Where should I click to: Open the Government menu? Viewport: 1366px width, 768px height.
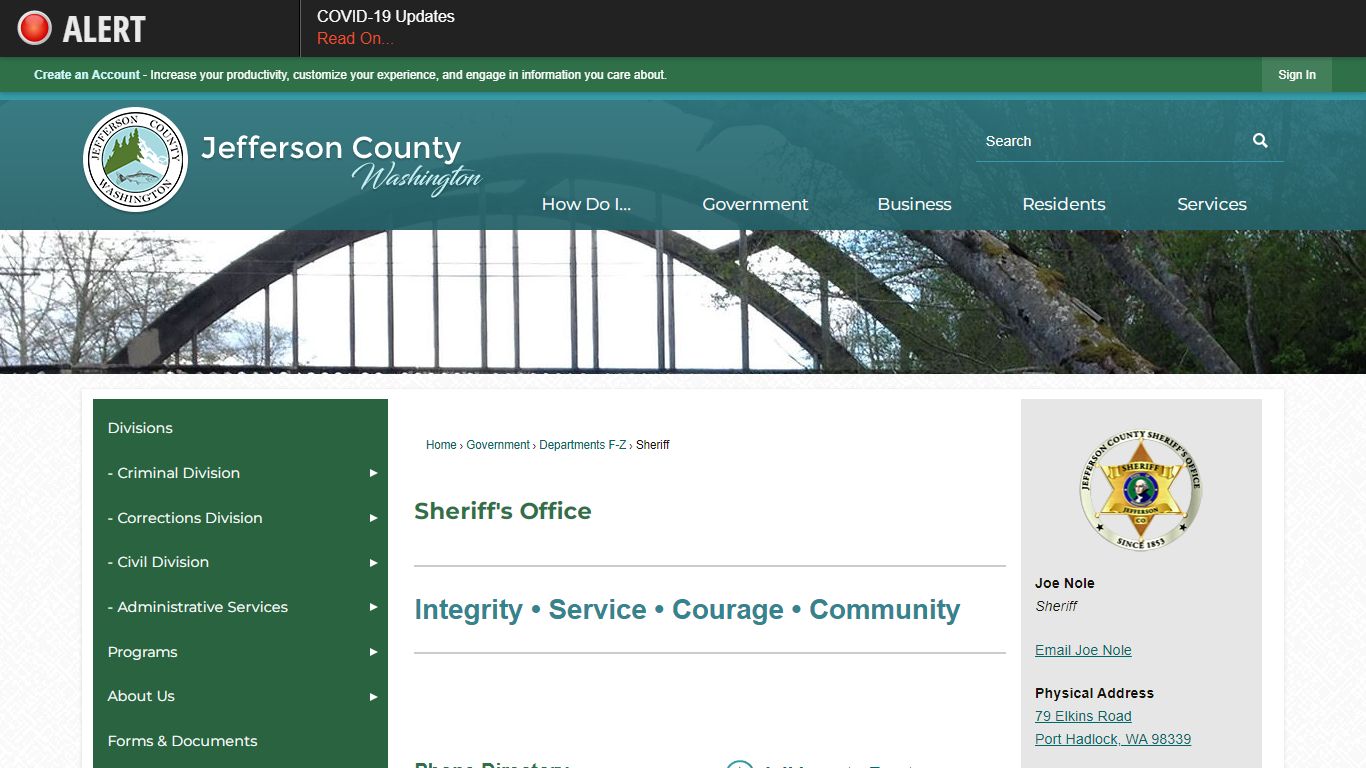click(x=755, y=204)
